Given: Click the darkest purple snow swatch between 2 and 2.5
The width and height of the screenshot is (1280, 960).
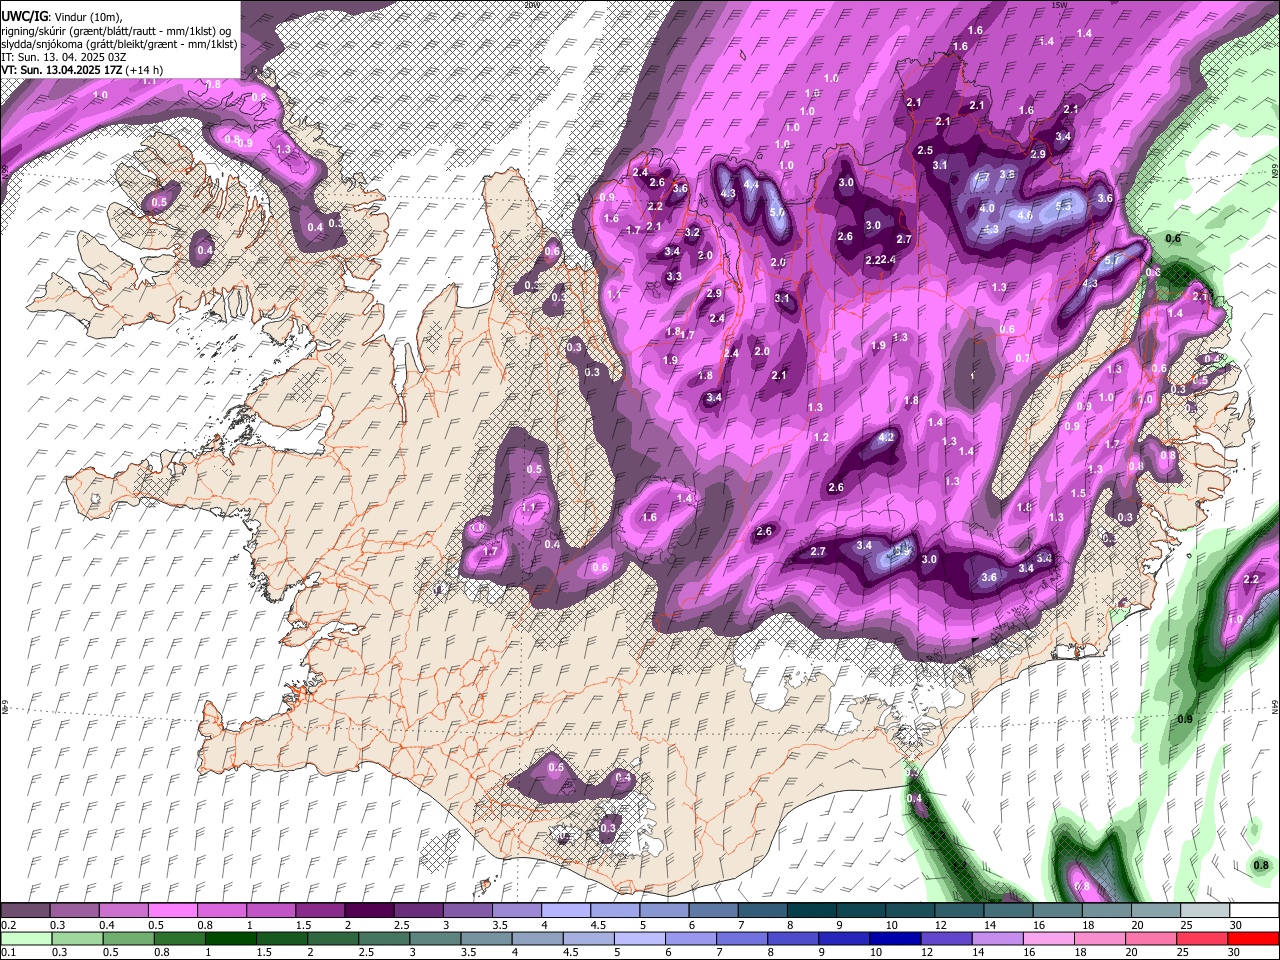Looking at the screenshot, I should [369, 911].
